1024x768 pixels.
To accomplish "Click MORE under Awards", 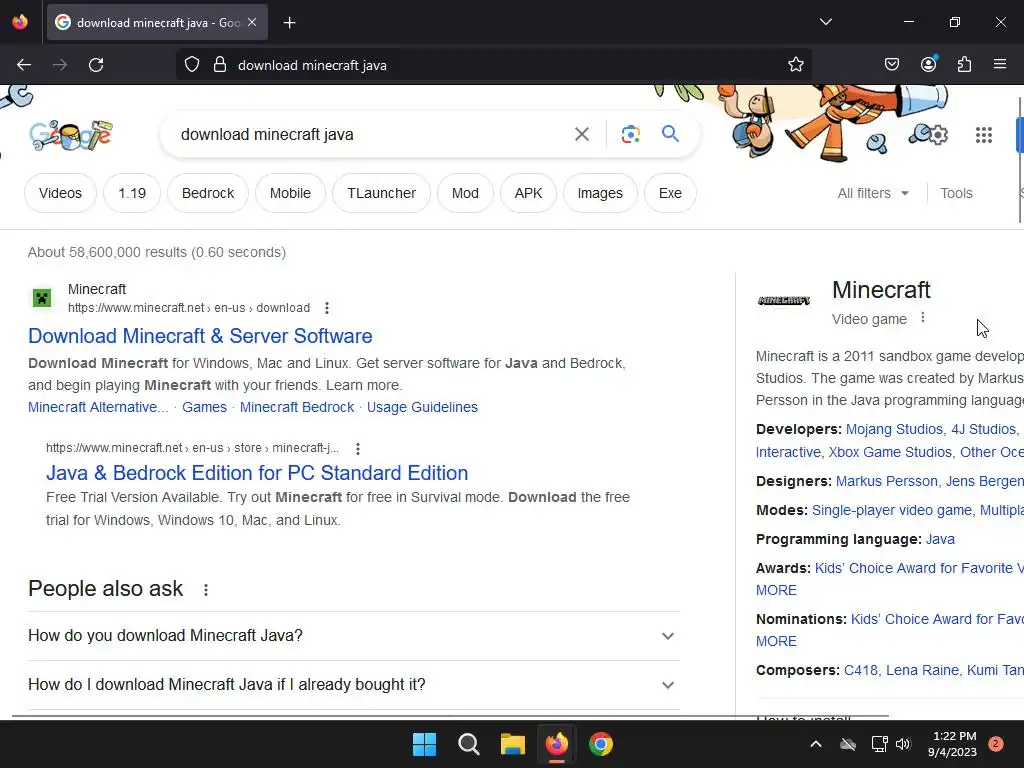I will tap(776, 590).
